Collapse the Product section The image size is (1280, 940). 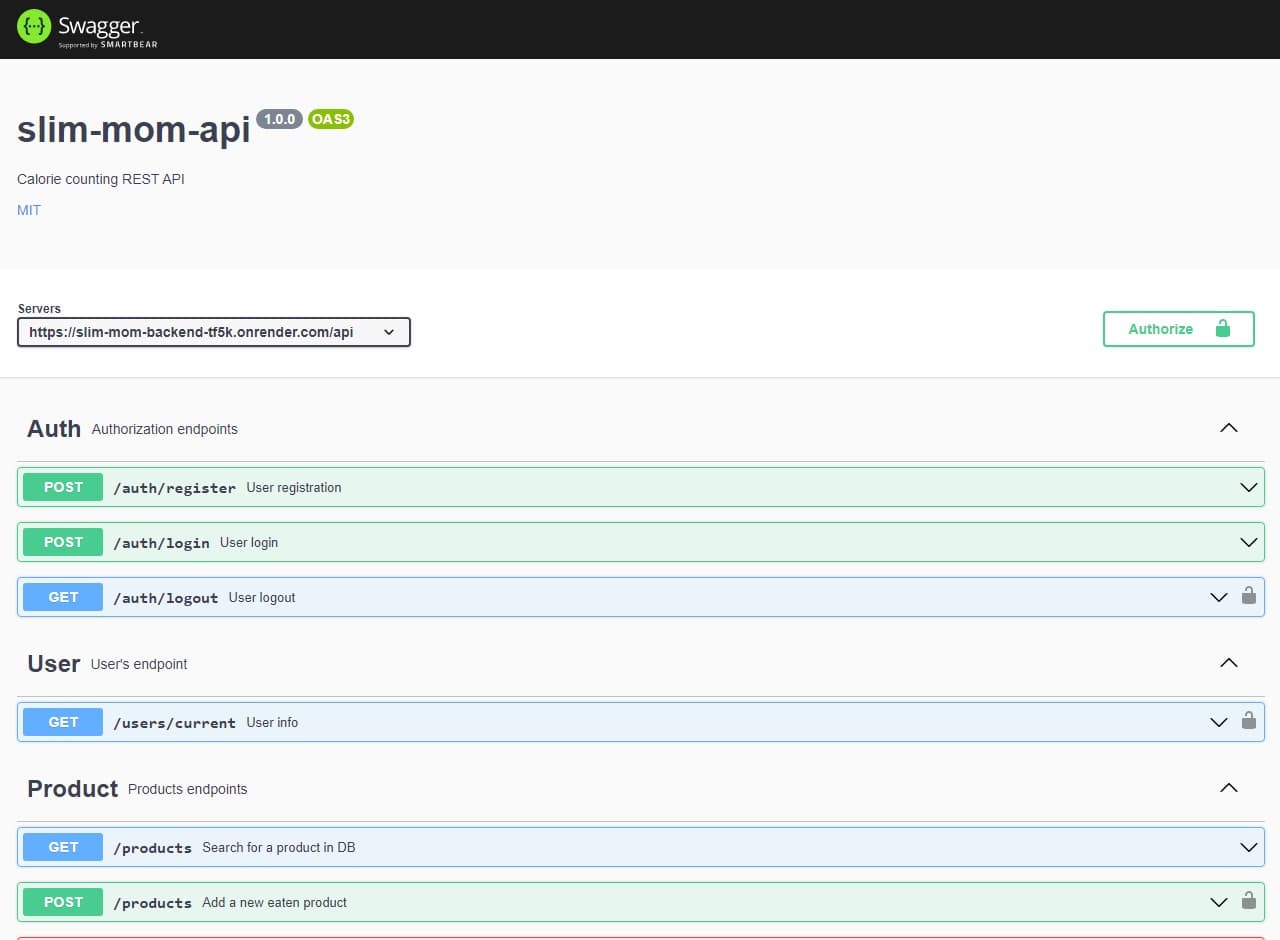1229,788
